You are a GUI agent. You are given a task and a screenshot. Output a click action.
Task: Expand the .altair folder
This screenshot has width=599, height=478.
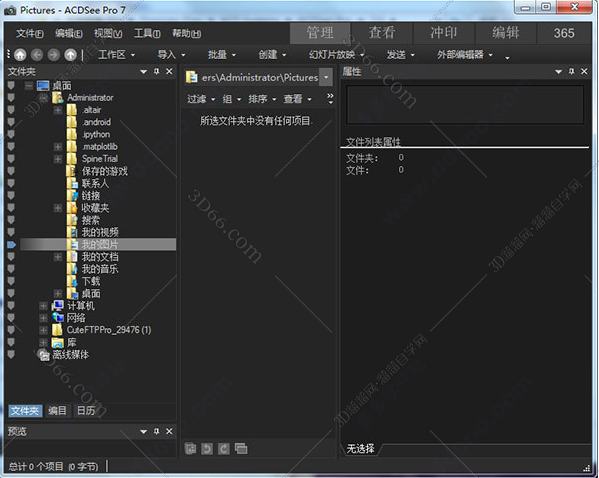coord(58,110)
